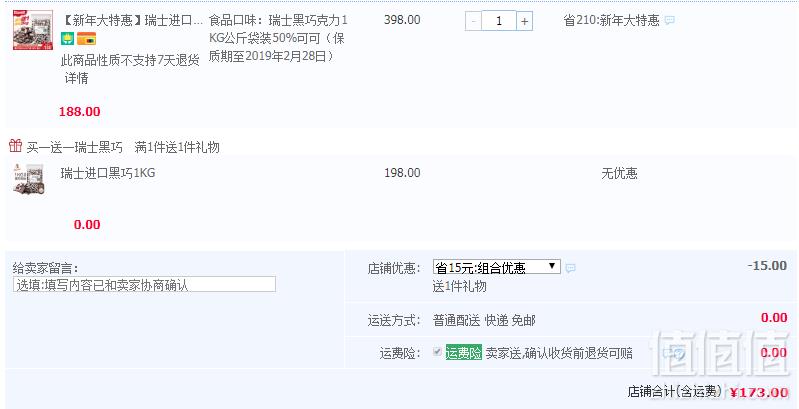The height and width of the screenshot is (409, 799).
Task: Click the 买一送一瑞士黑巧 promotion label
Action: coord(74,148)
